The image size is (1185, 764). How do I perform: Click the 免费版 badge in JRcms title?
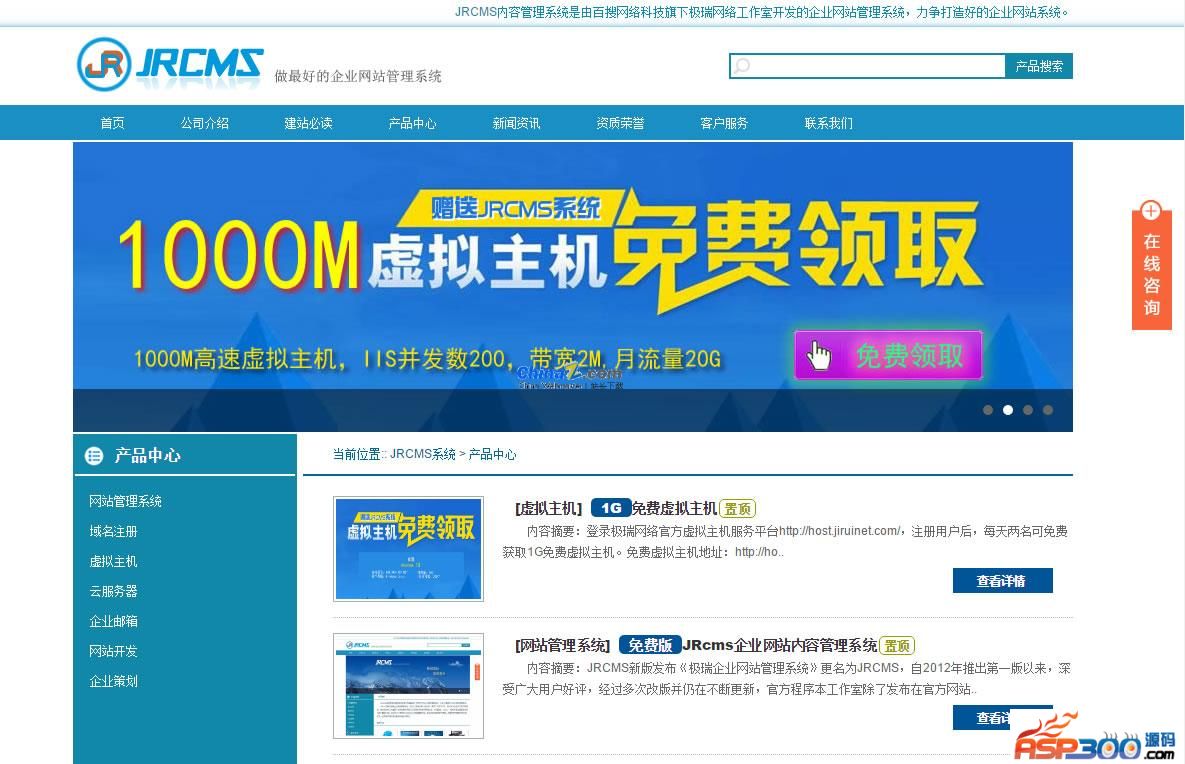pos(650,645)
